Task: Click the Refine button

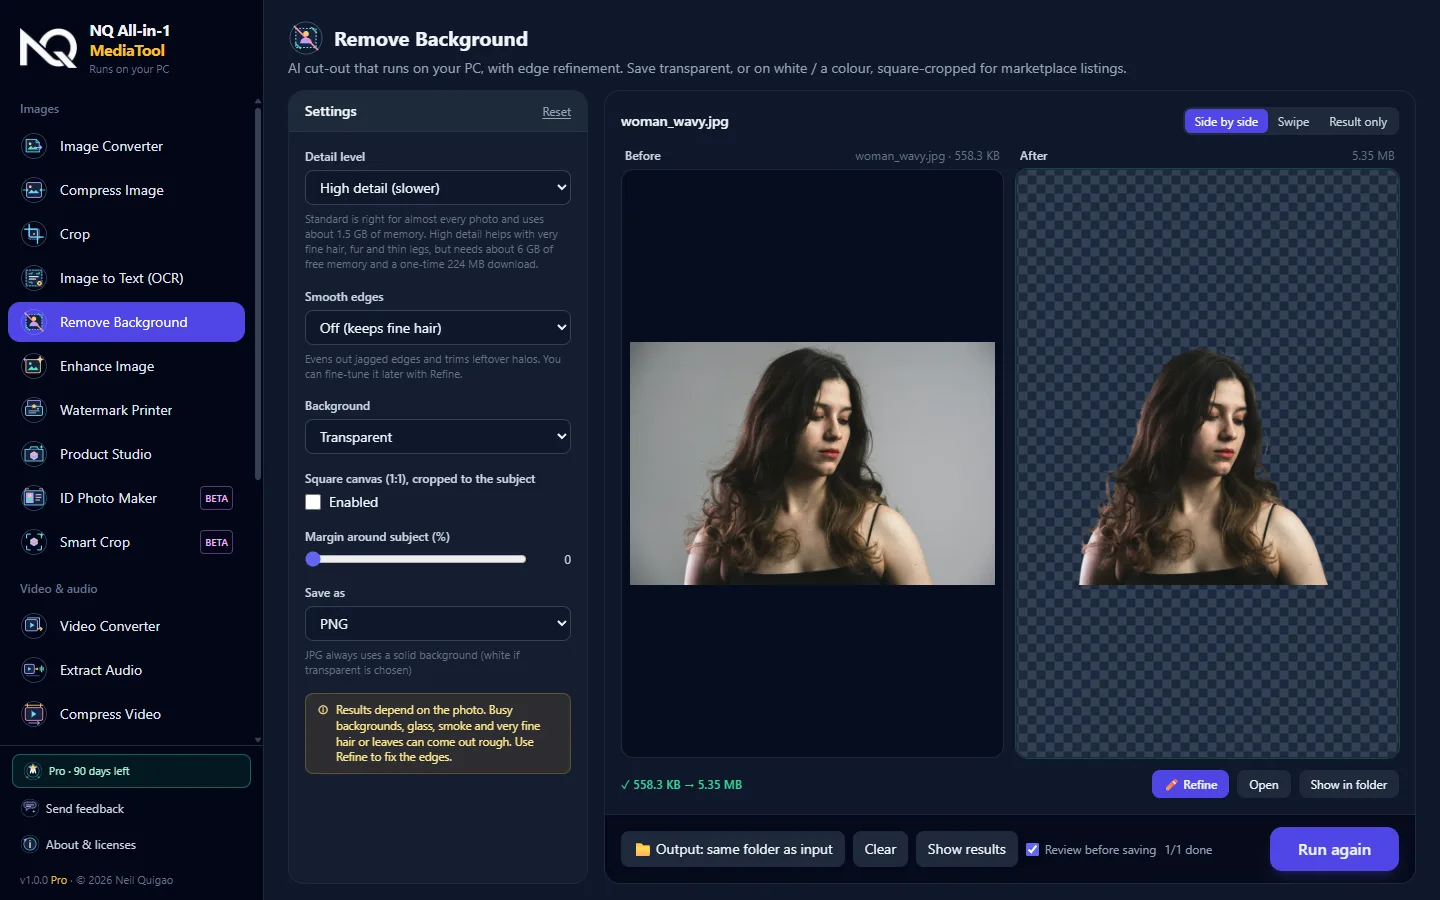Action: click(1191, 784)
